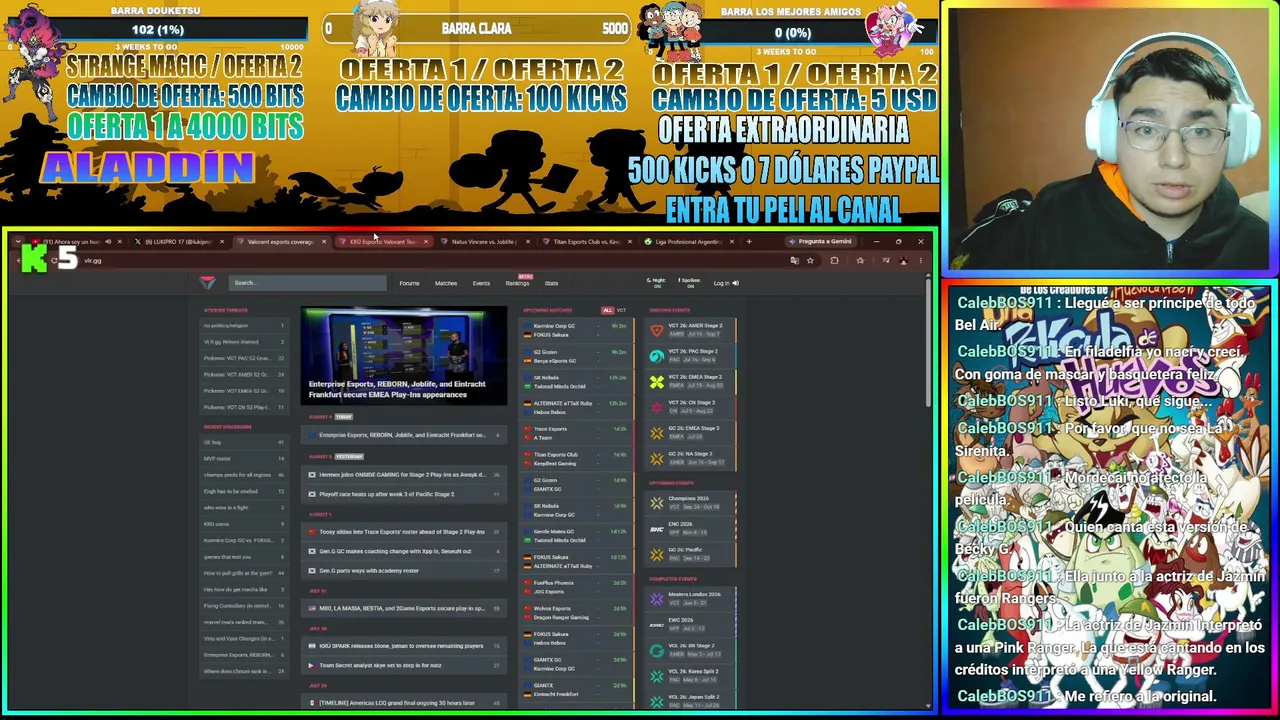Open the 'MVP roster' discussion thread

244,459
